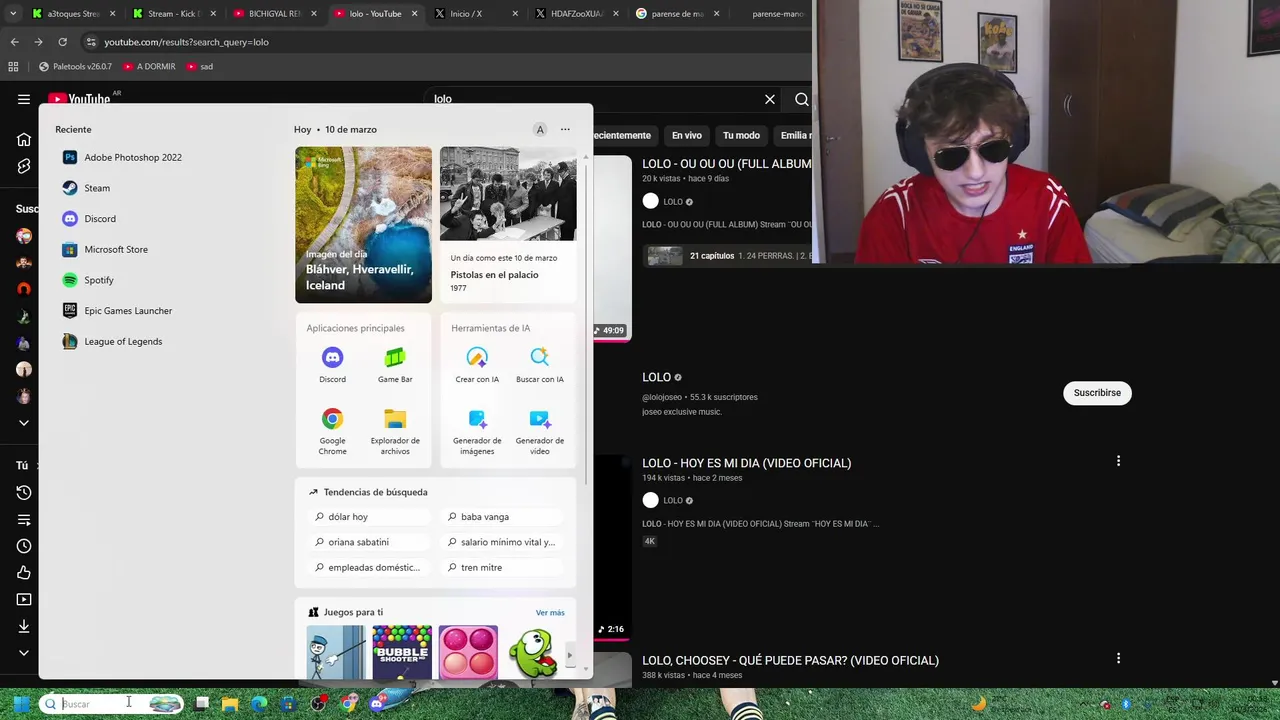Reload the YouTube page in Chrome
This screenshot has height=720, width=1280.
62,42
